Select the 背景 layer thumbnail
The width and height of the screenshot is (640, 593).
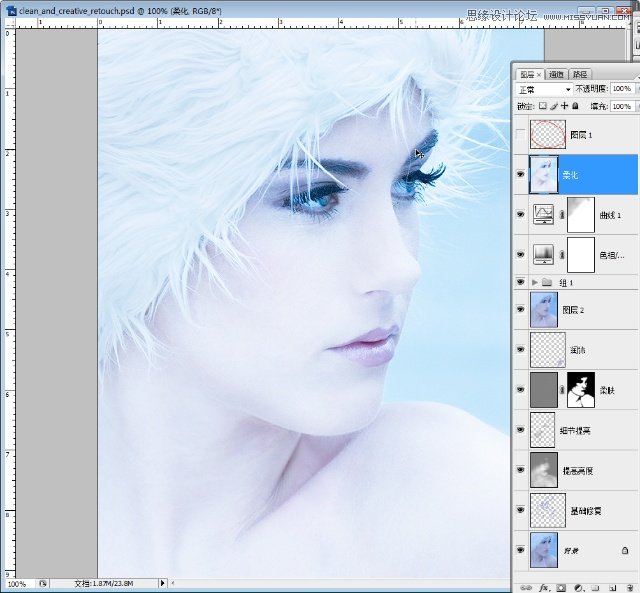point(544,550)
